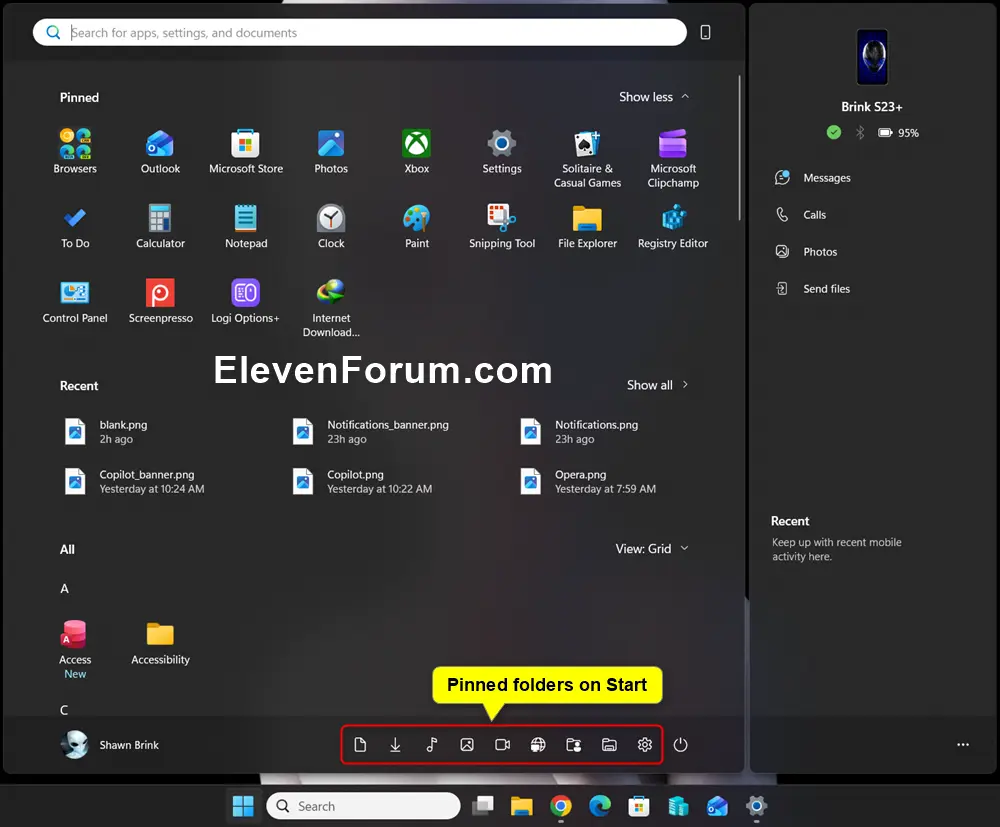The height and width of the screenshot is (827, 1000).
Task: Open the Music folder icon beside the power button
Action: tap(431, 745)
